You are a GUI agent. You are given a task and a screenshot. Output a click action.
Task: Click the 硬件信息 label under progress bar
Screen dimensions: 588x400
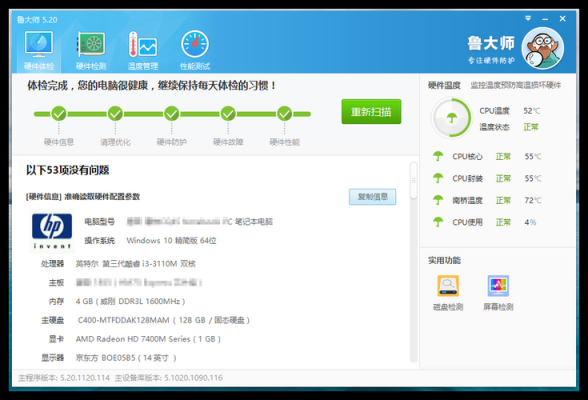point(59,142)
